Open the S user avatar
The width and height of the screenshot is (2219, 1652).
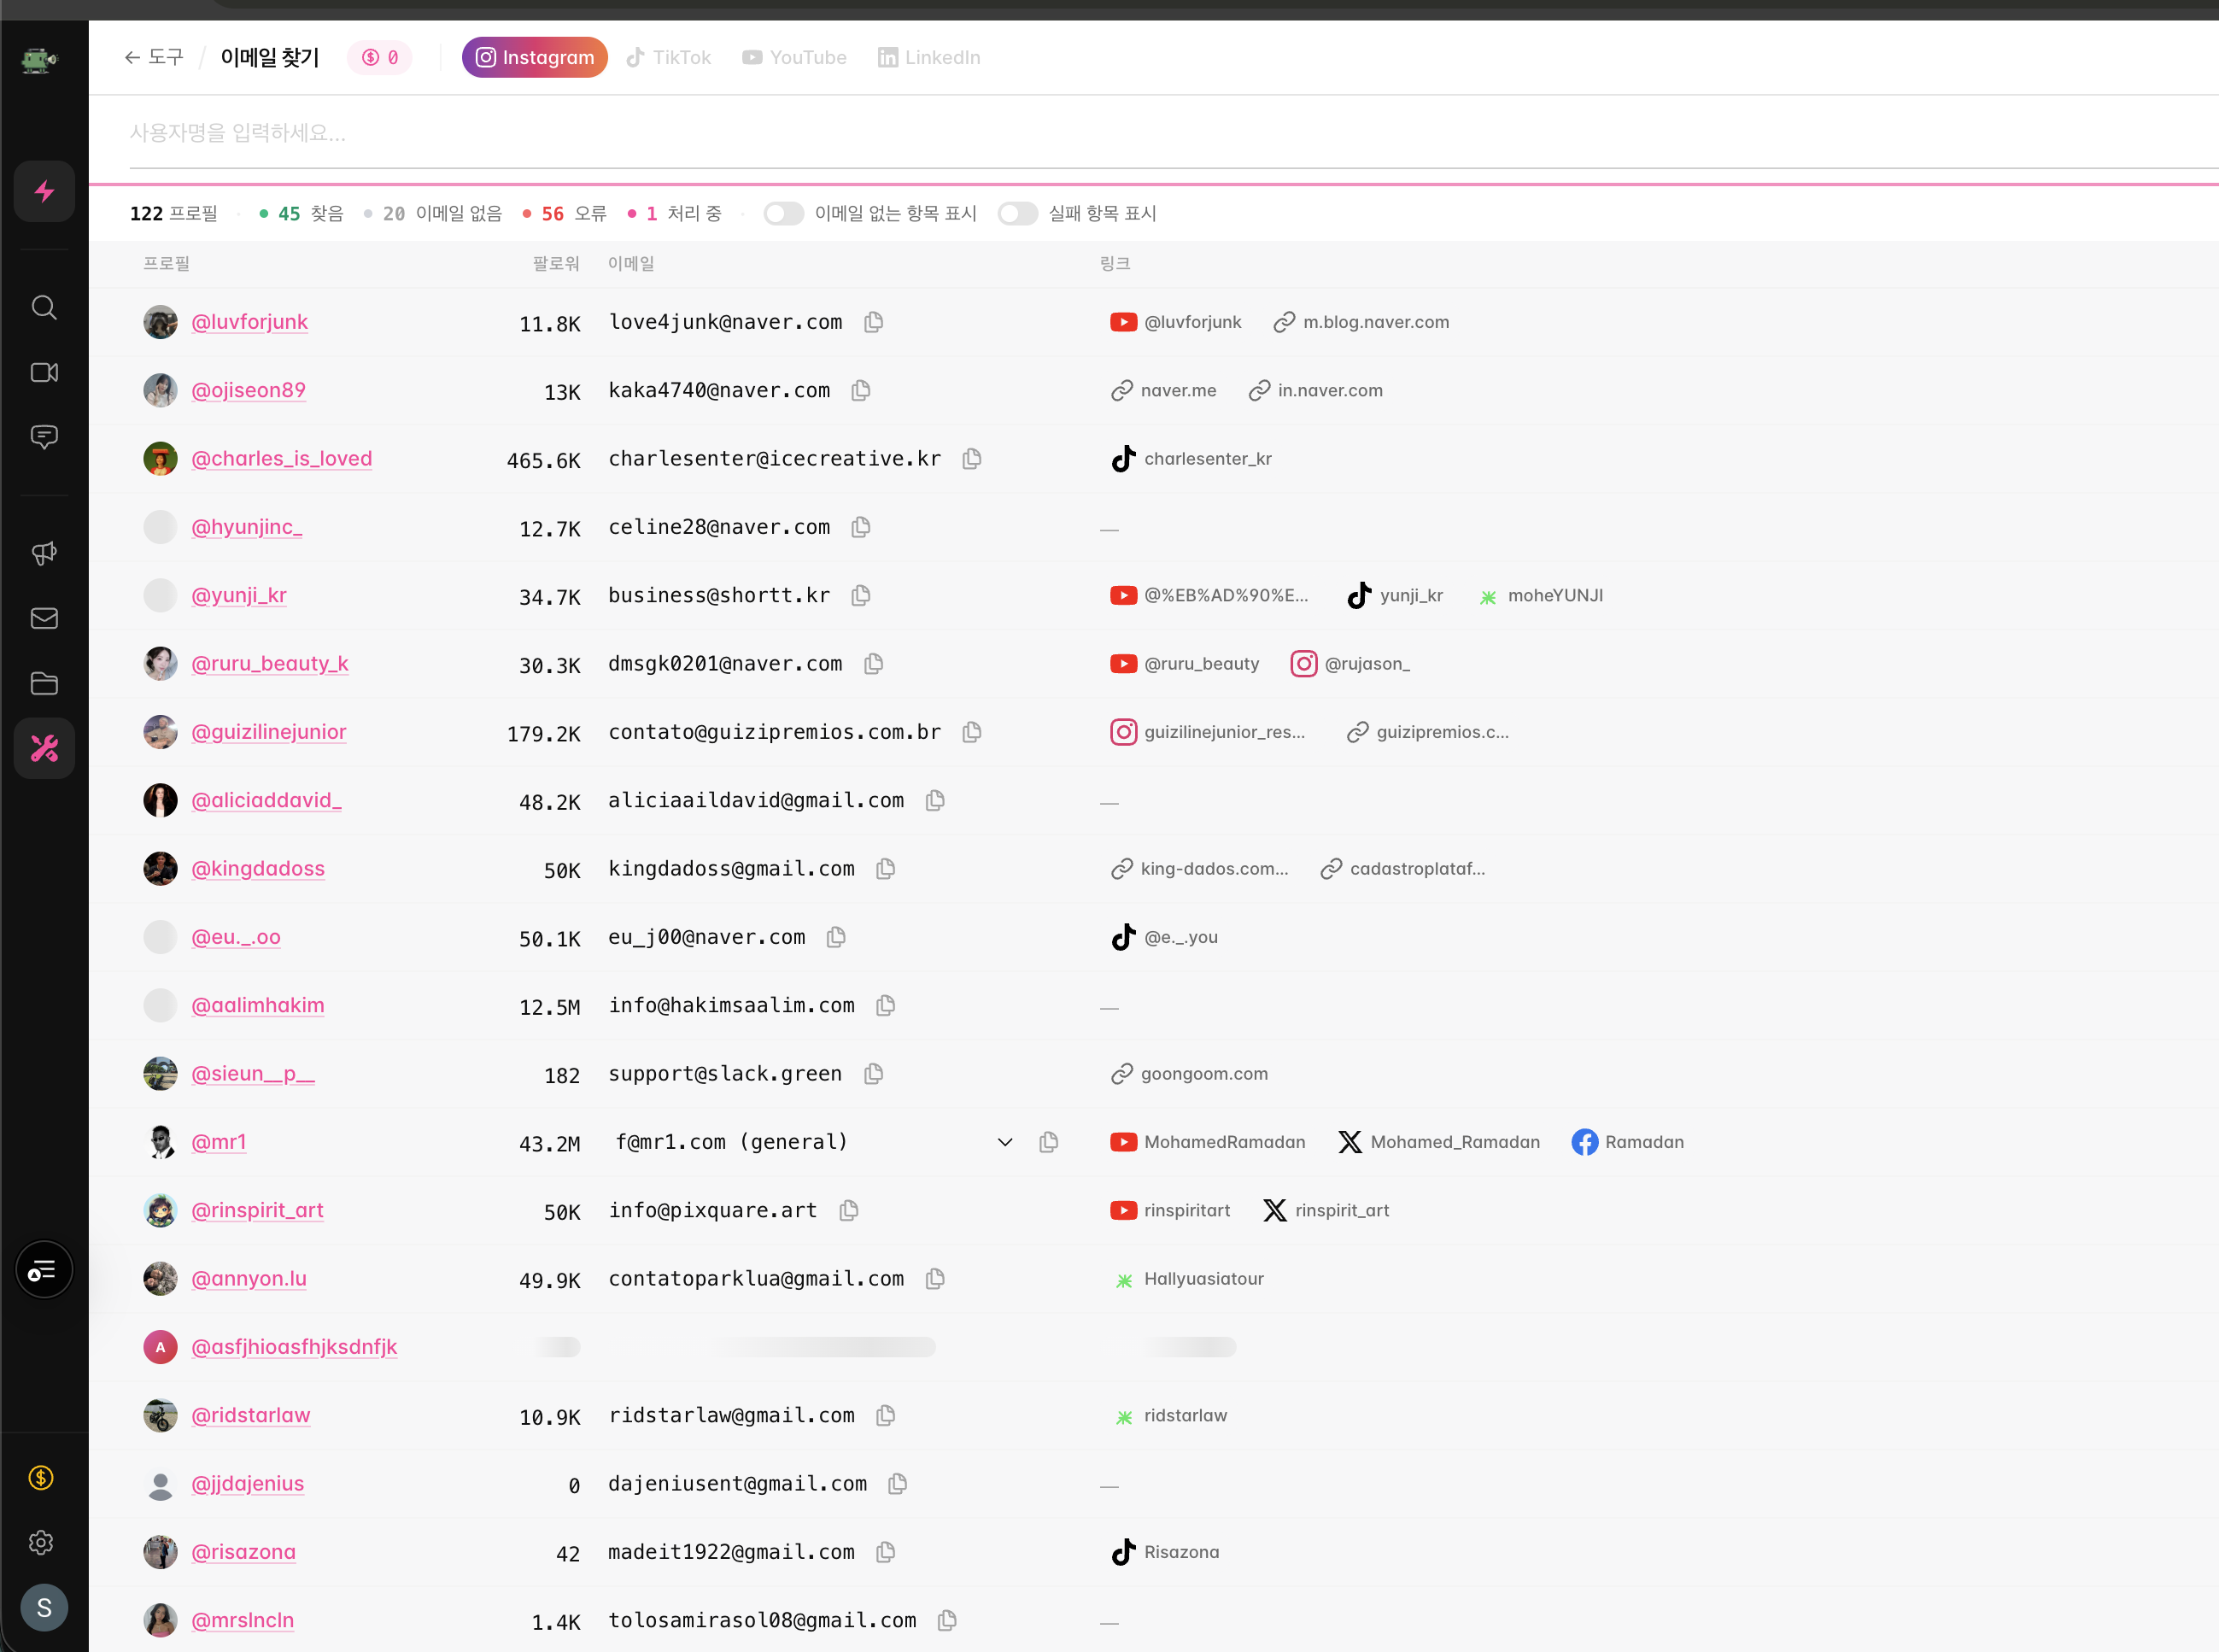[44, 1607]
